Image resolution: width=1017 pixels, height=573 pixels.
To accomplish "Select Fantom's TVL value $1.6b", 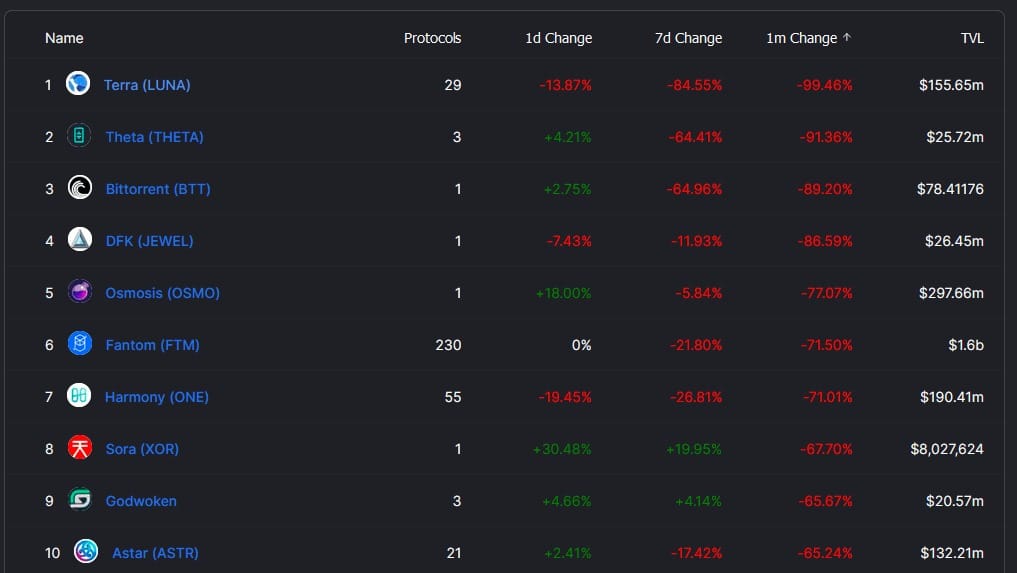I will [966, 345].
